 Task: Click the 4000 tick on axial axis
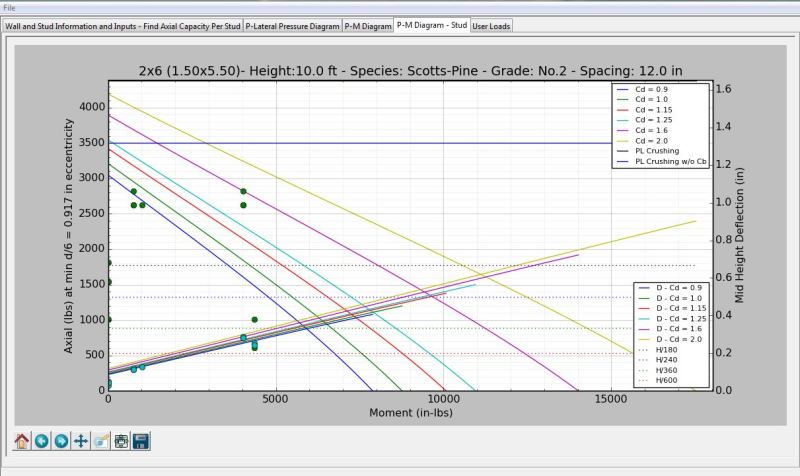[92, 107]
